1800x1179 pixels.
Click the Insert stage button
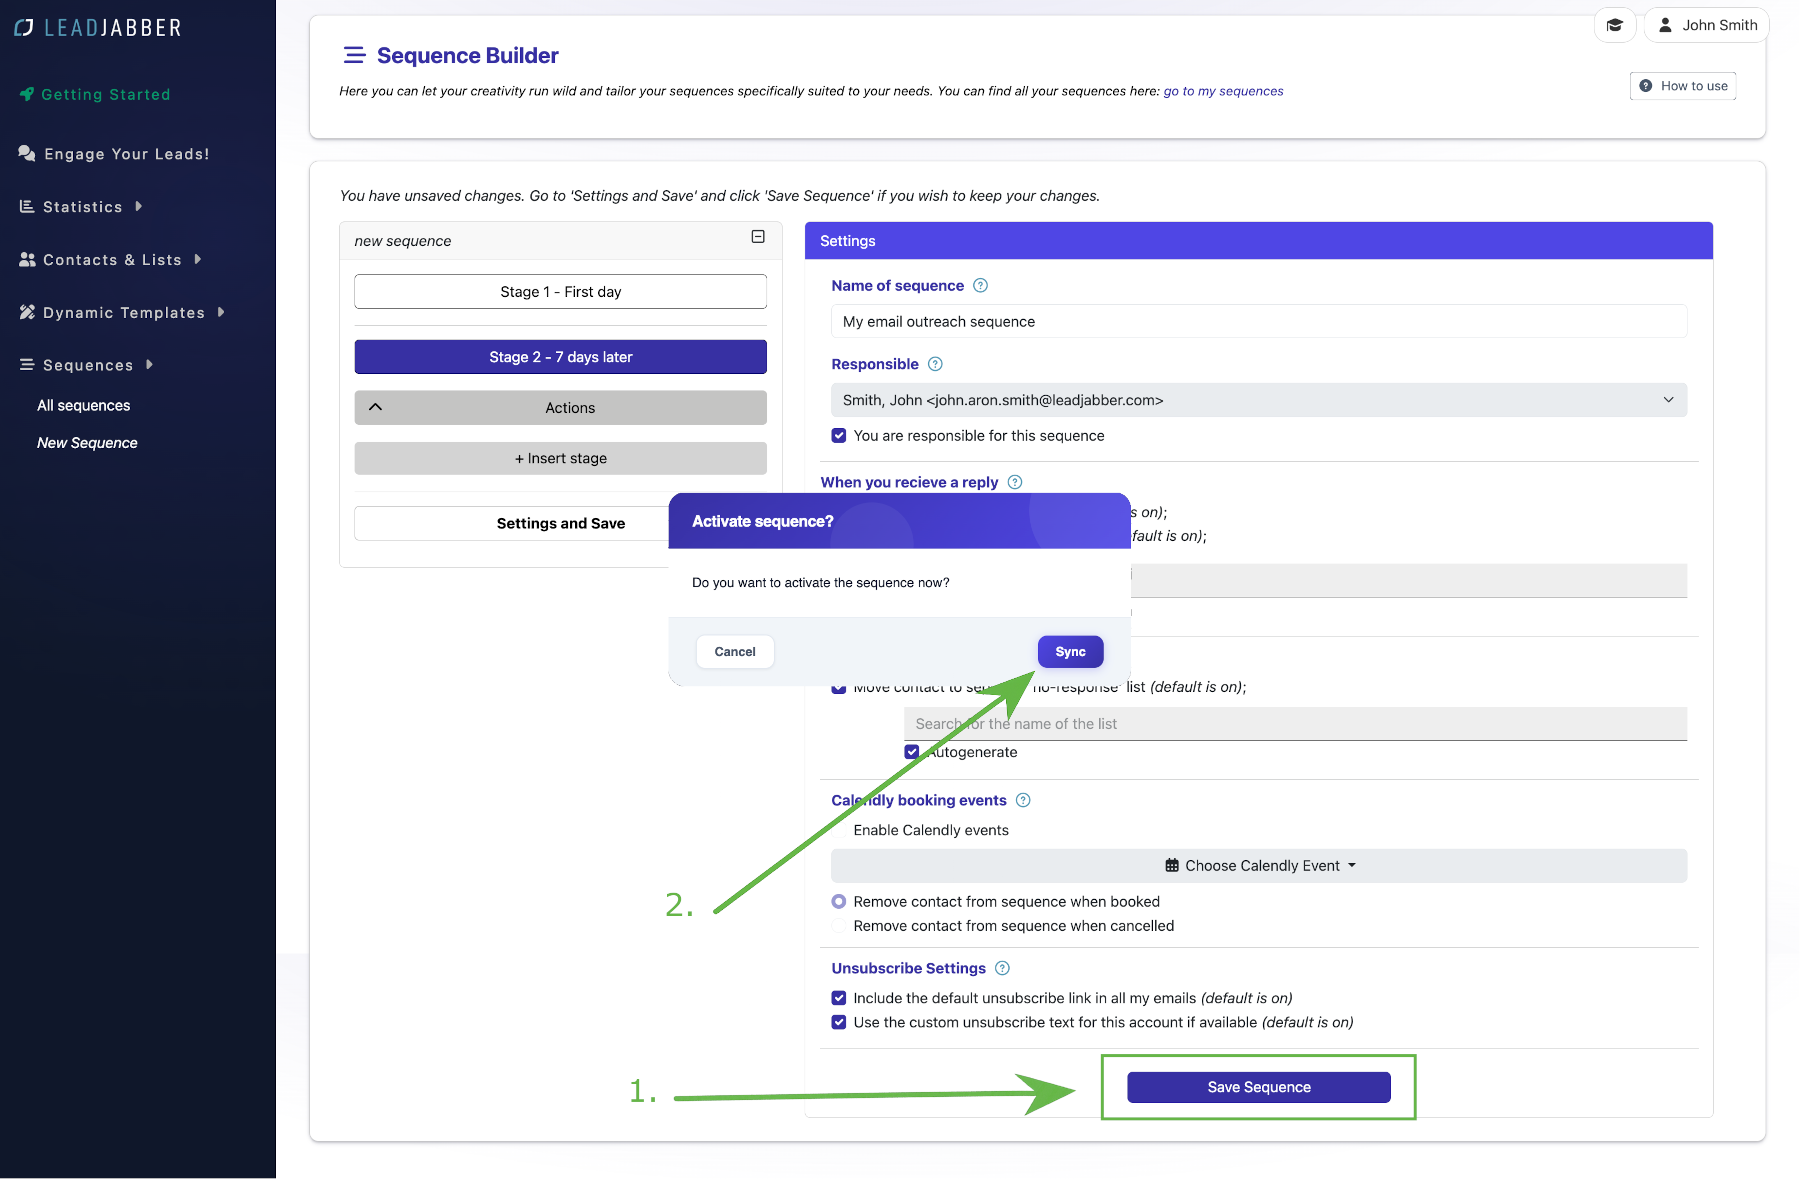[561, 458]
